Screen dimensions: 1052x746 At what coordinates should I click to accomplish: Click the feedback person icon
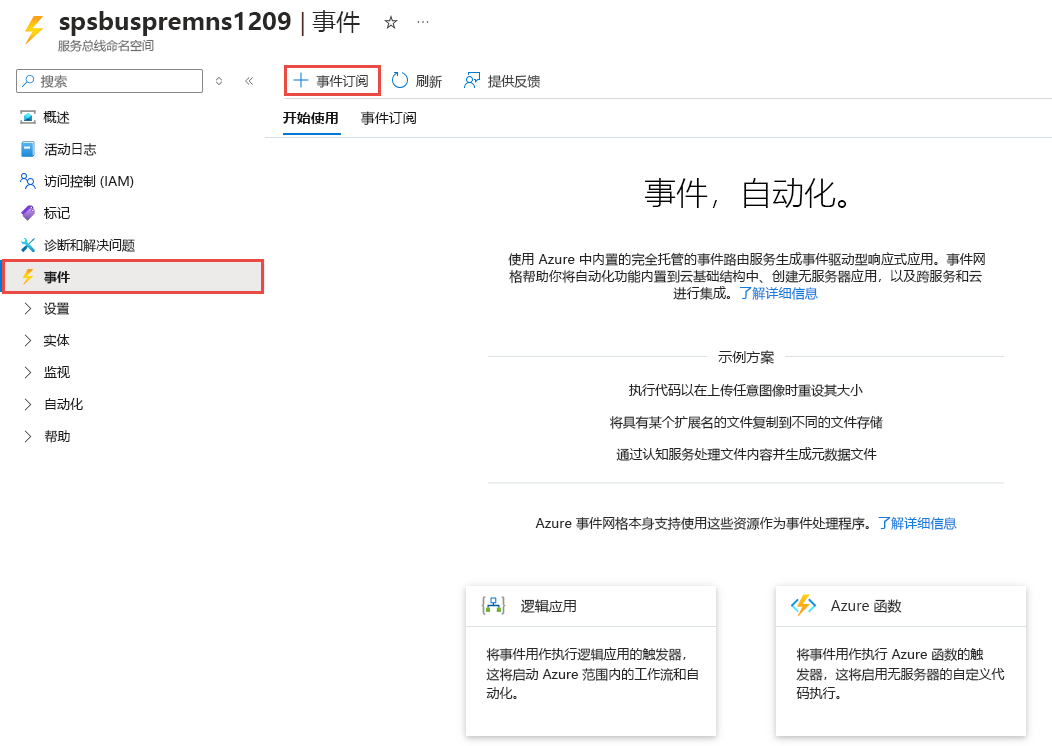click(472, 81)
